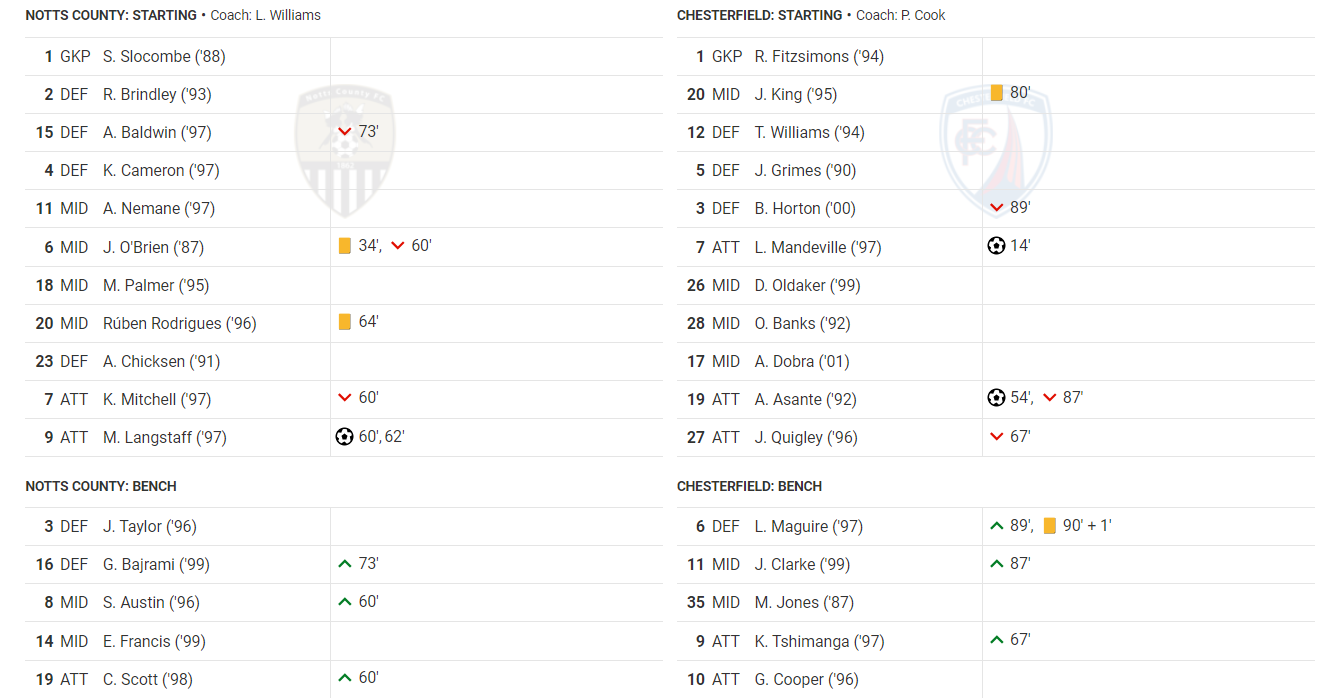This screenshot has width=1332, height=698.
Task: Click K. Tshimanga's green sub-on arrow
Action: pos(996,639)
